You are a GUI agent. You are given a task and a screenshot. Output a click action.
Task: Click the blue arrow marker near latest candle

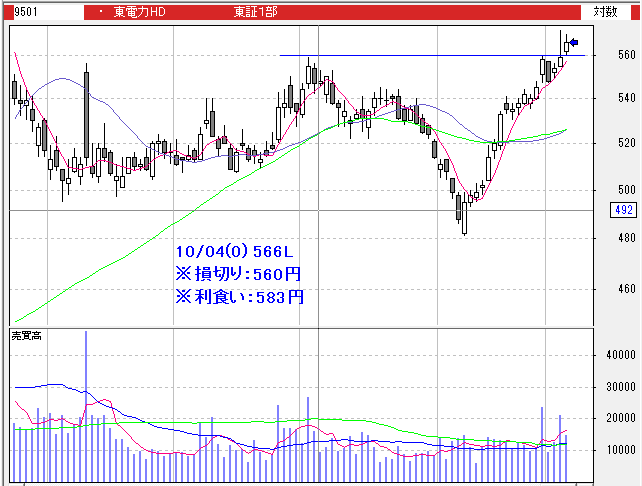pyautogui.click(x=574, y=43)
